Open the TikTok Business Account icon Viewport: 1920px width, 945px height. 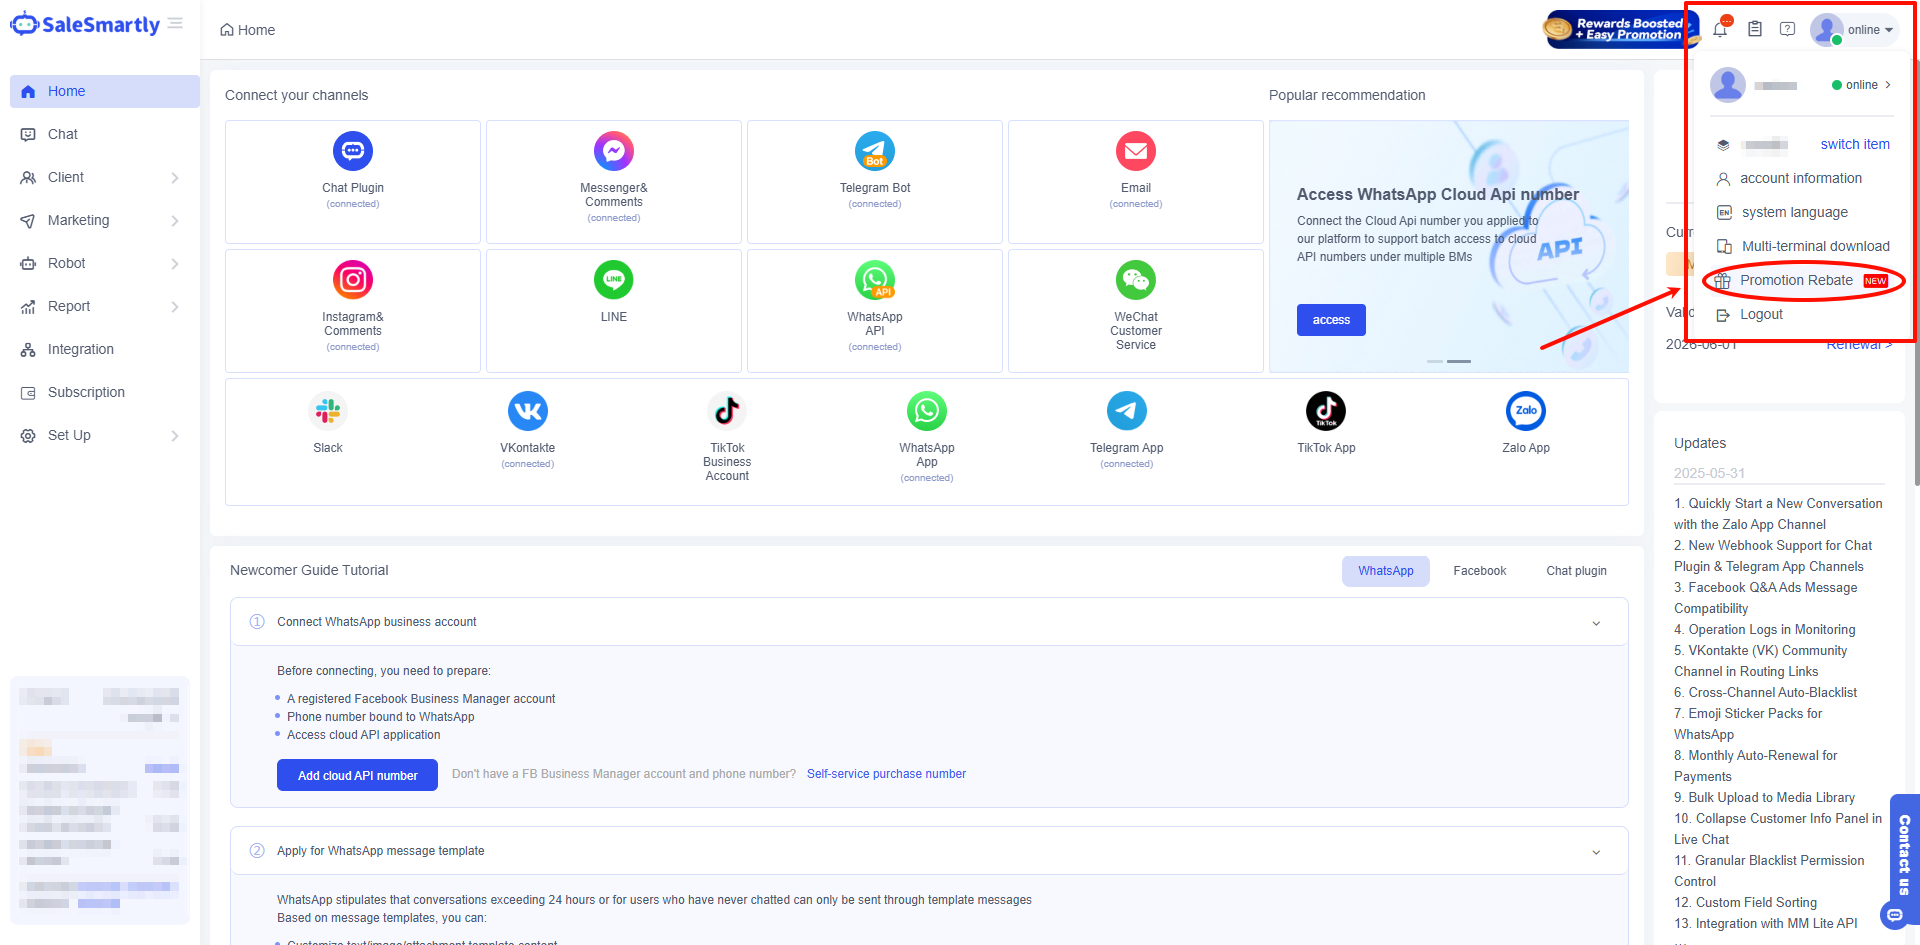[727, 411]
